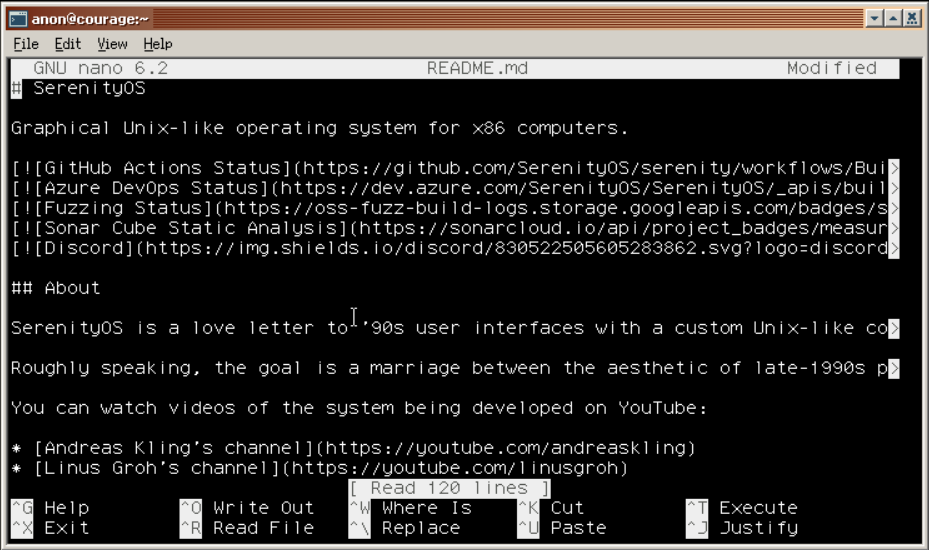The image size is (929, 550).
Task: Click the ^R Read File shortcut
Action: click(247, 528)
